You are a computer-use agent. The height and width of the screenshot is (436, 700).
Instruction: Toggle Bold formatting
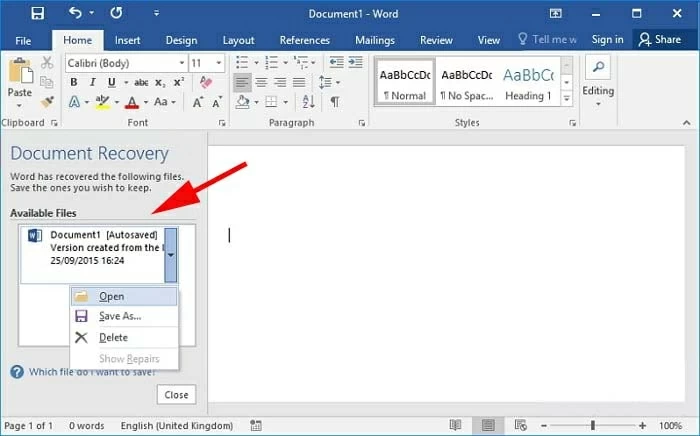[75, 82]
